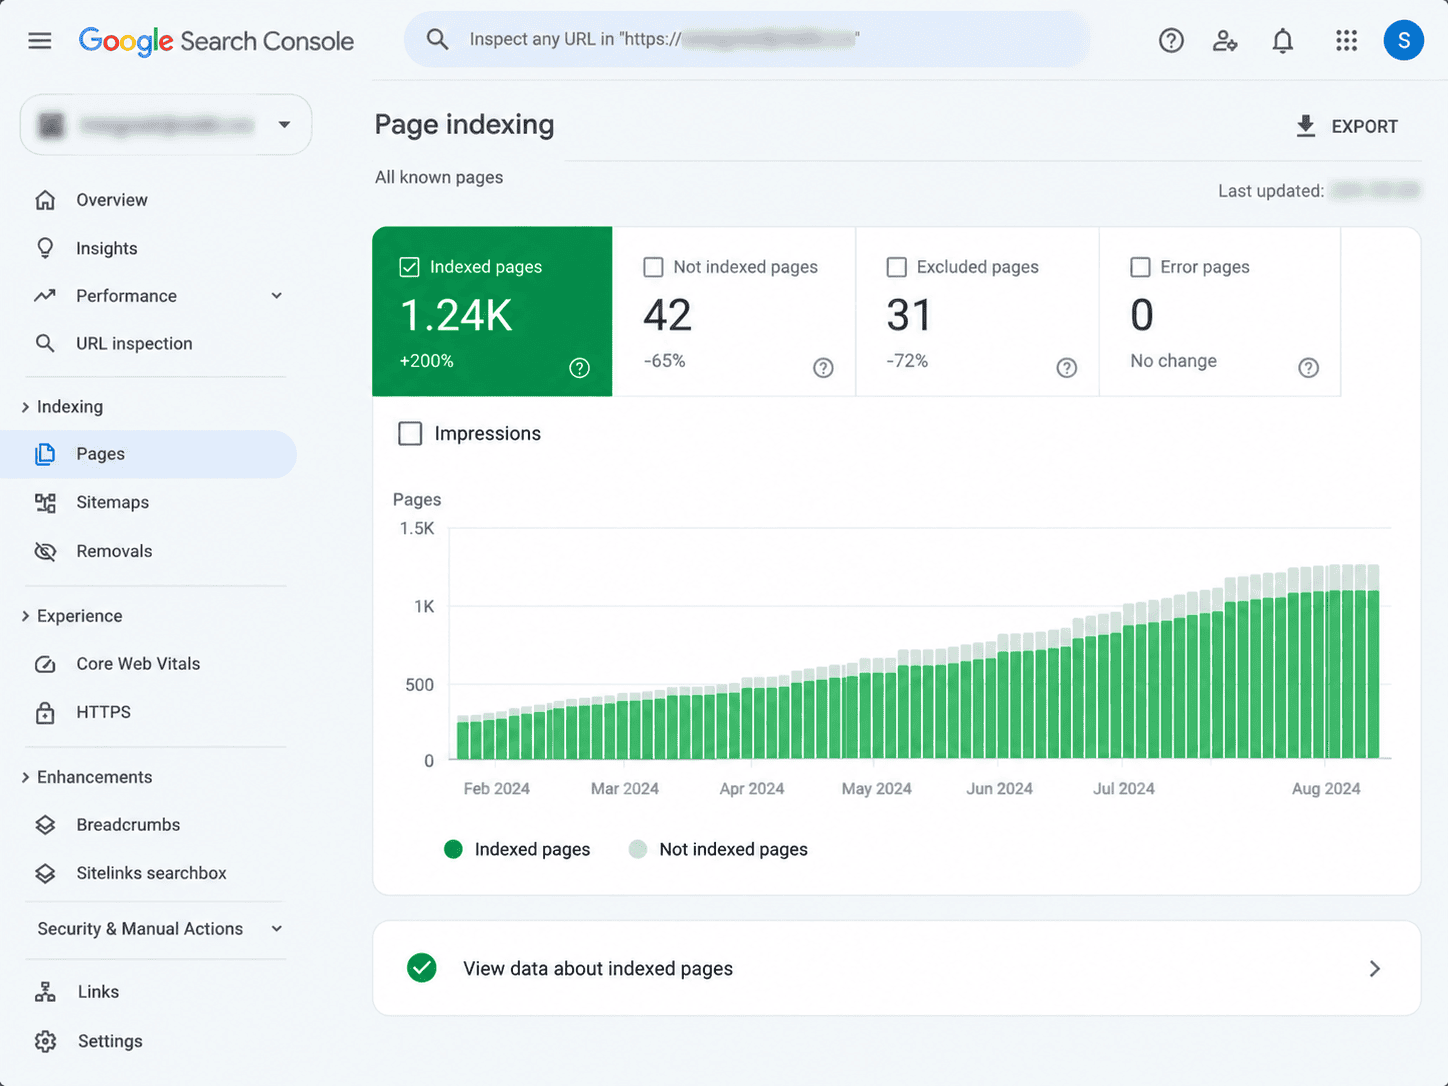Enable the Impressions checkbox
The height and width of the screenshot is (1086, 1448).
coord(410,433)
